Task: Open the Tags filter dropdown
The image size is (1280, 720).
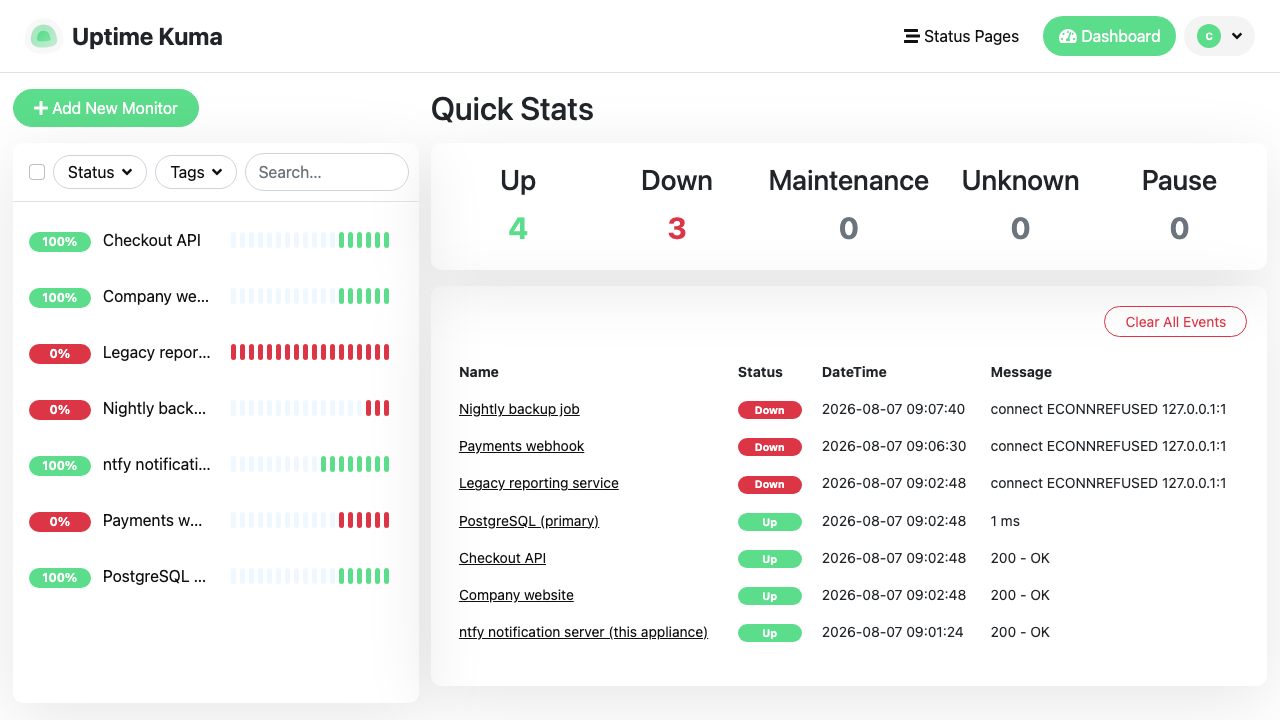Action: point(196,172)
